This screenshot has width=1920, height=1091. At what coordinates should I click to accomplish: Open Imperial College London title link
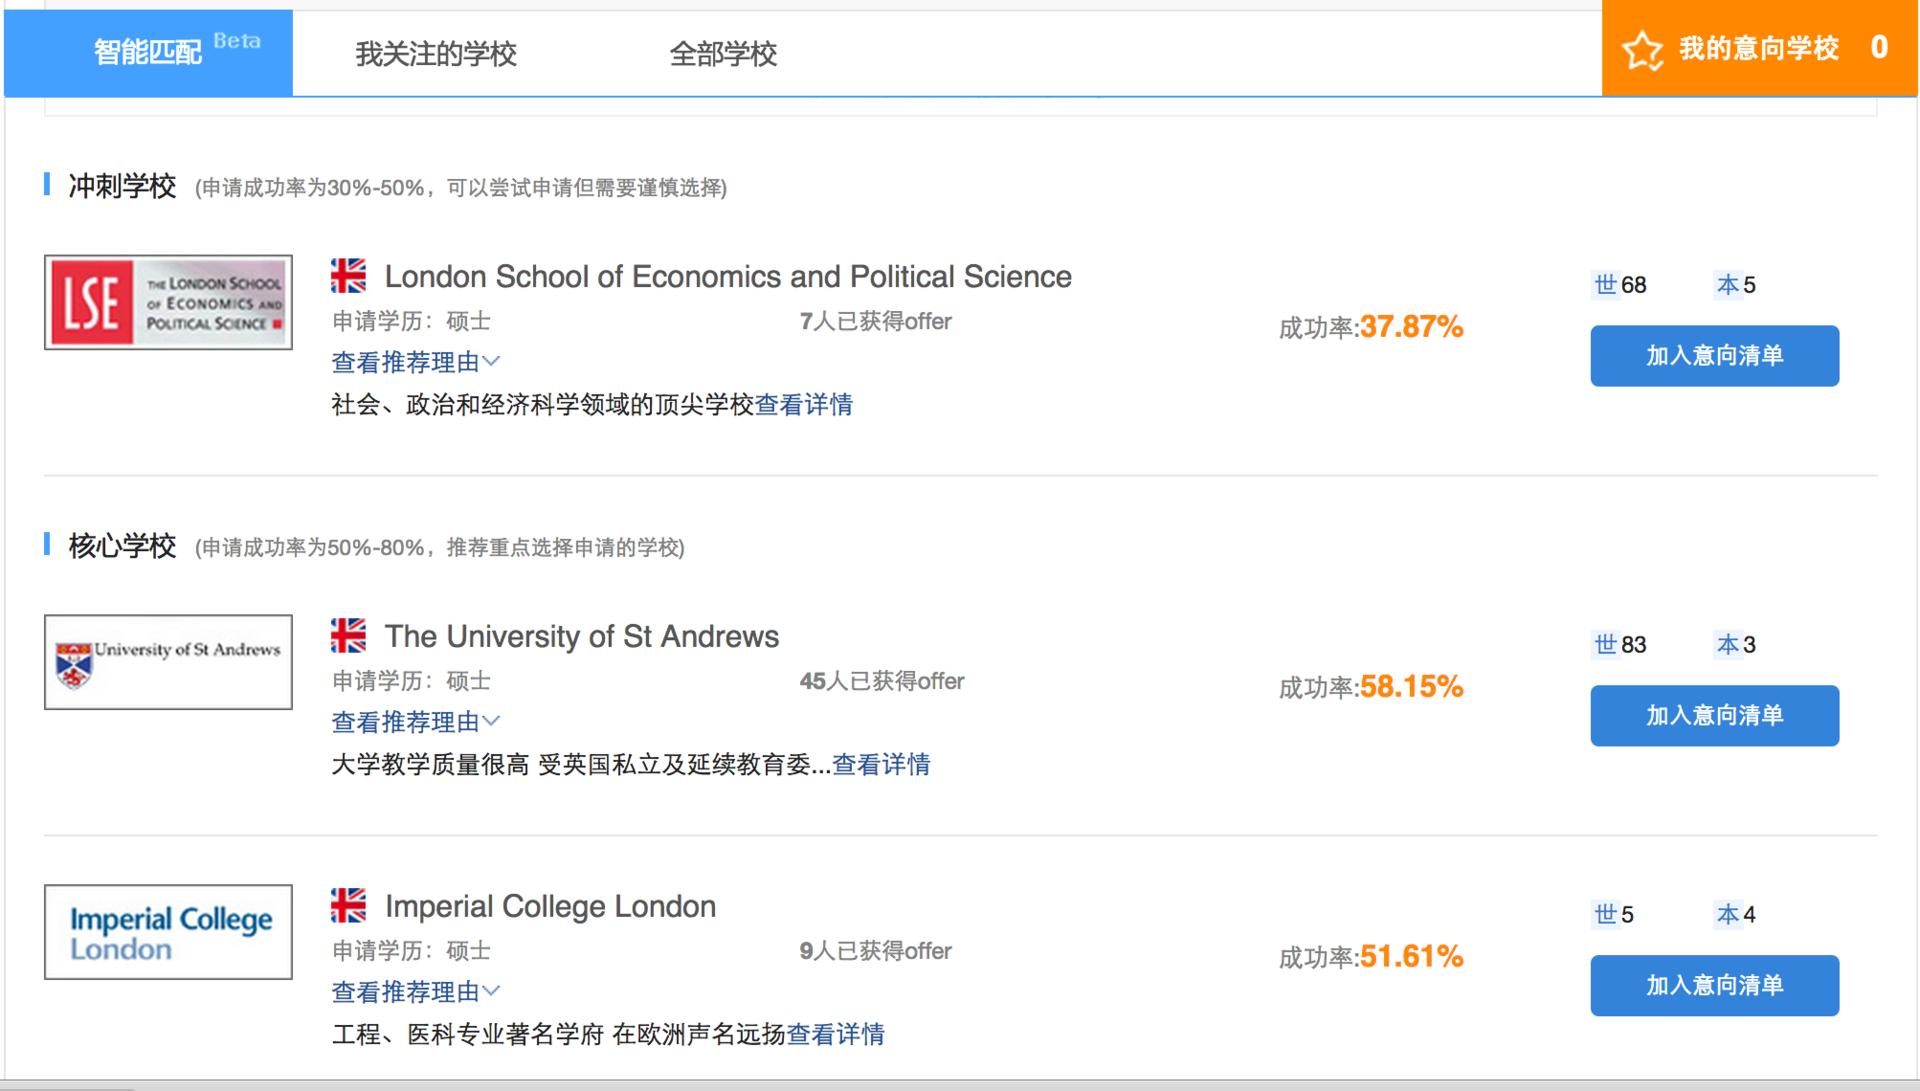[550, 907]
